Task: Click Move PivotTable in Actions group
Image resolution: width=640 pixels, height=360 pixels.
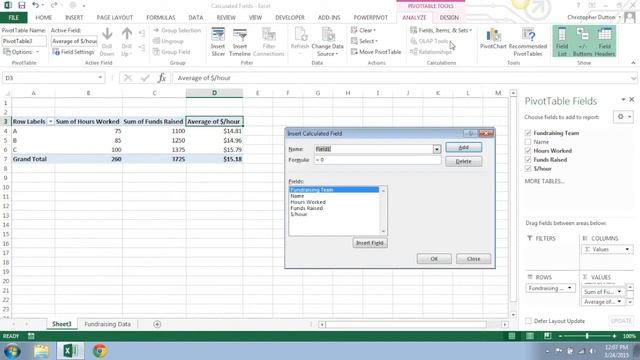Action: (x=376, y=52)
